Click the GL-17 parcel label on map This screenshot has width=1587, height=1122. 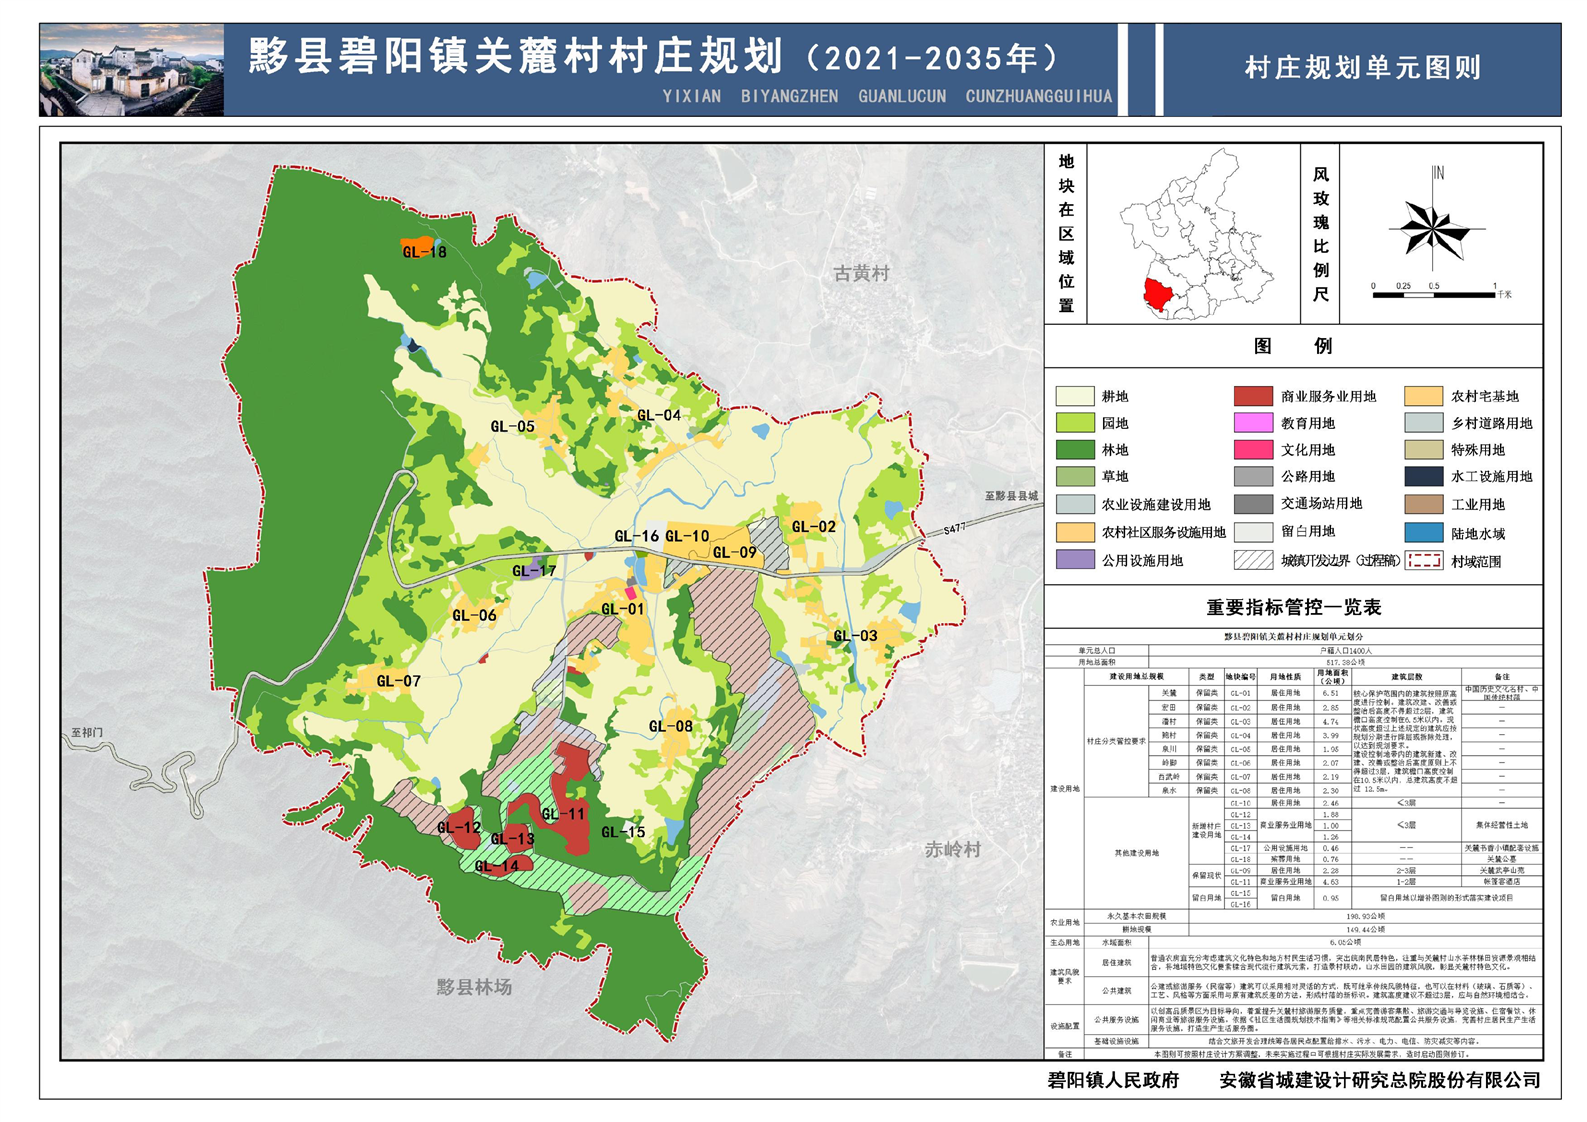click(534, 571)
